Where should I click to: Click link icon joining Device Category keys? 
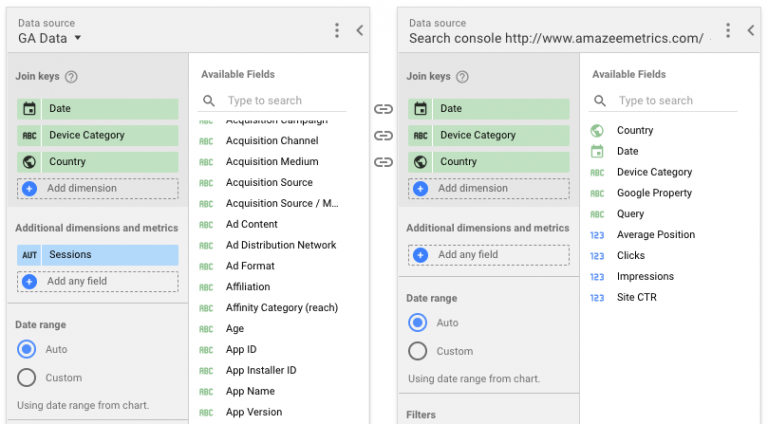[x=384, y=135]
